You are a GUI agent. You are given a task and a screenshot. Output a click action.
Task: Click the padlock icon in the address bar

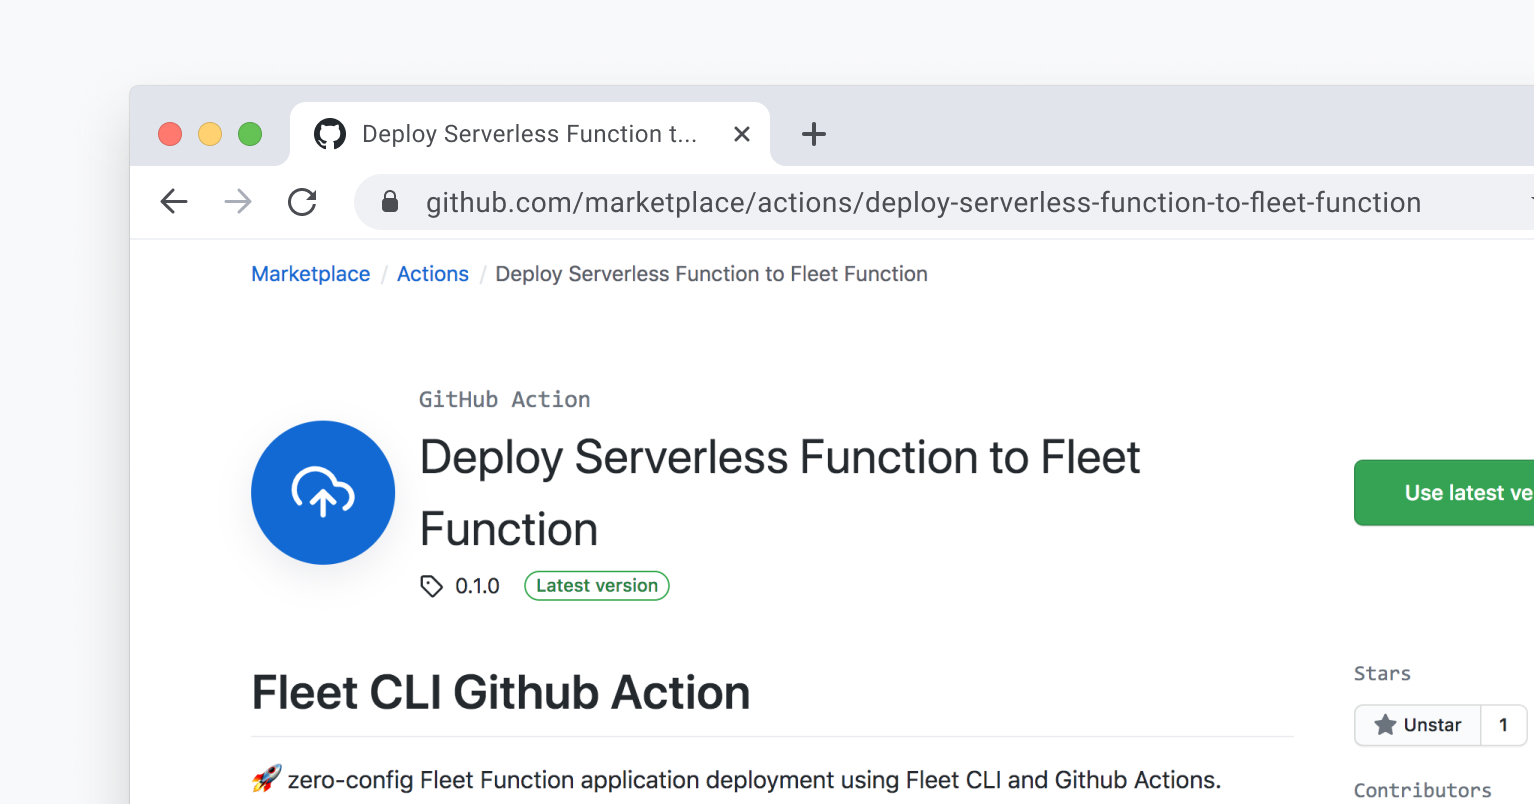coord(389,201)
